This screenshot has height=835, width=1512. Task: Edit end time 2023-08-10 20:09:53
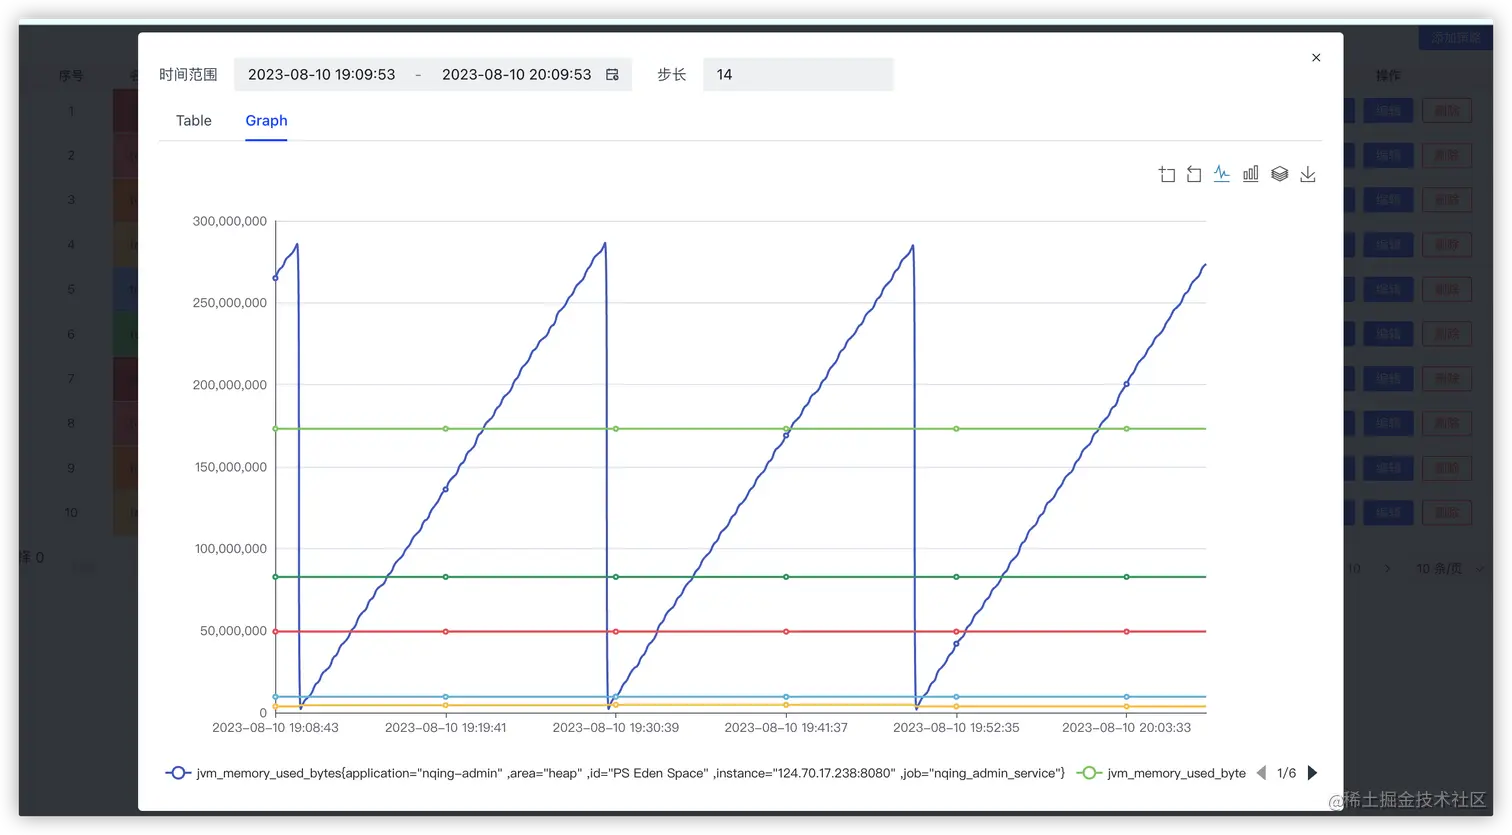pyautogui.click(x=516, y=74)
